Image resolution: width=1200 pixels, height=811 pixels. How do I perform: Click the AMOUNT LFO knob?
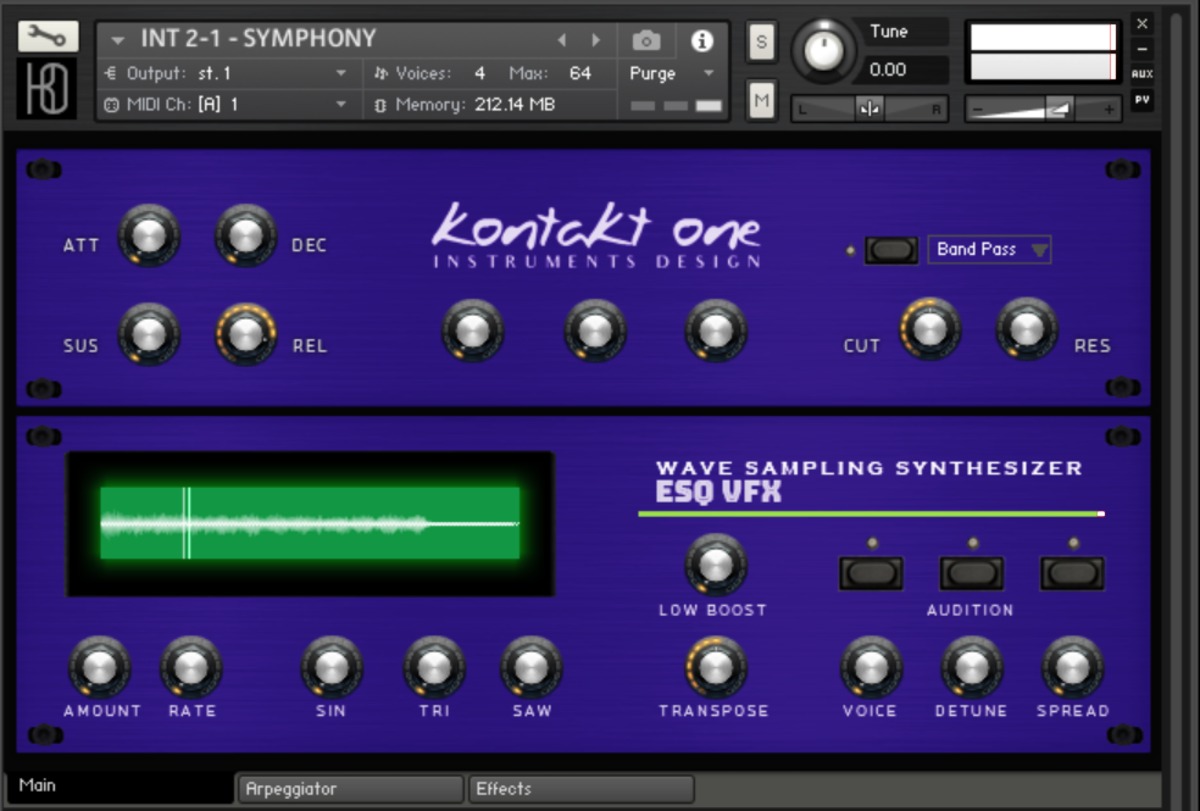[99, 667]
